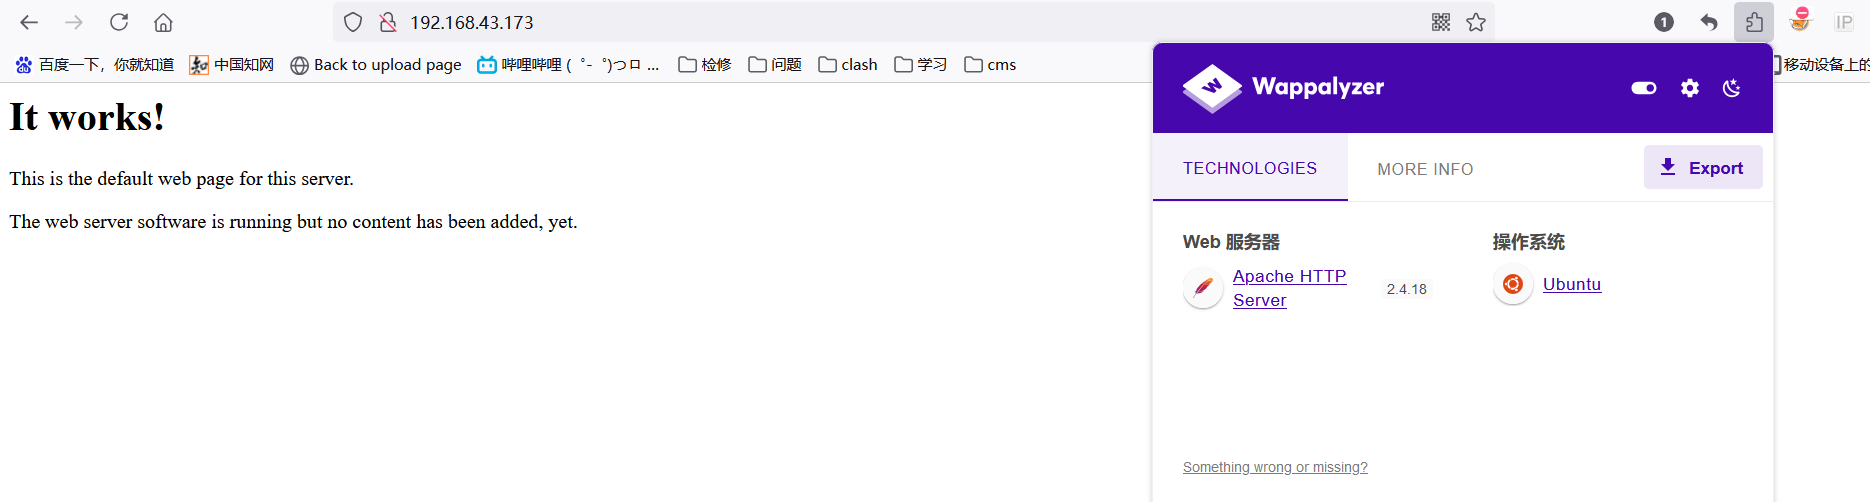Bookmark this page with the star
The width and height of the screenshot is (1870, 502).
(x=1476, y=22)
